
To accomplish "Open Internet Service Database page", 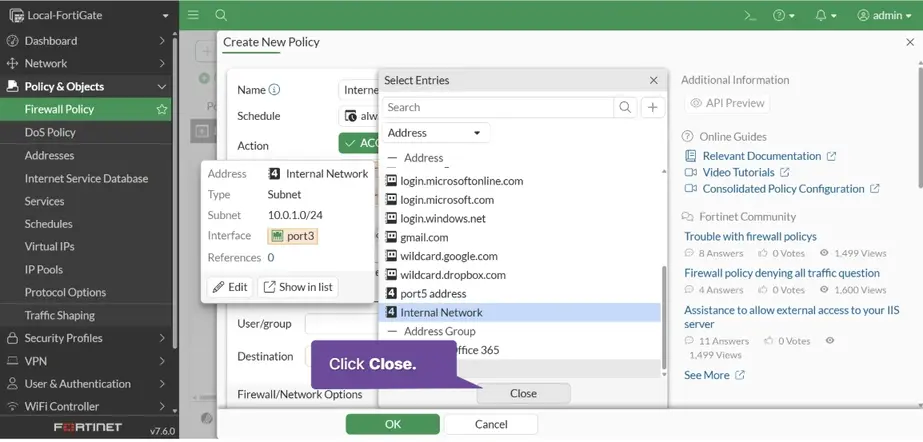I will (x=87, y=178).
